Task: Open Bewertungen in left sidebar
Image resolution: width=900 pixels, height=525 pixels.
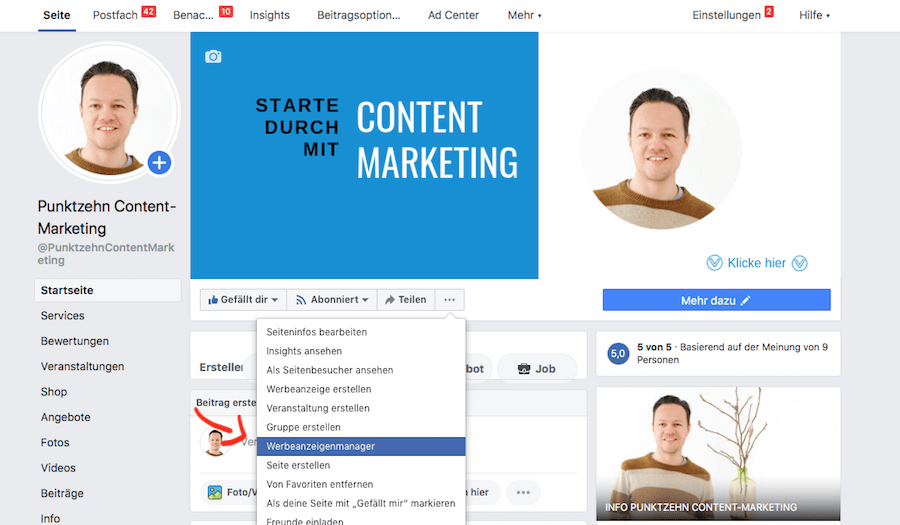Action: point(75,341)
